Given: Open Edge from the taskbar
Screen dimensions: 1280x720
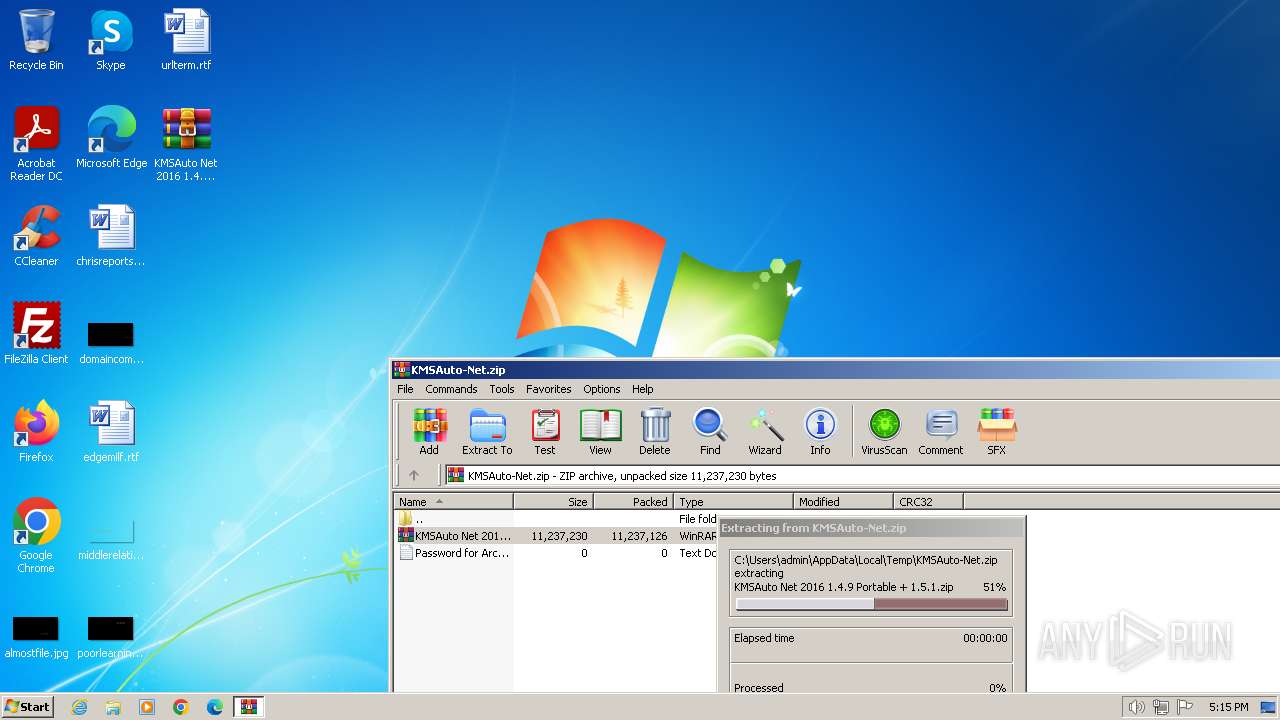Looking at the screenshot, I should 215,707.
